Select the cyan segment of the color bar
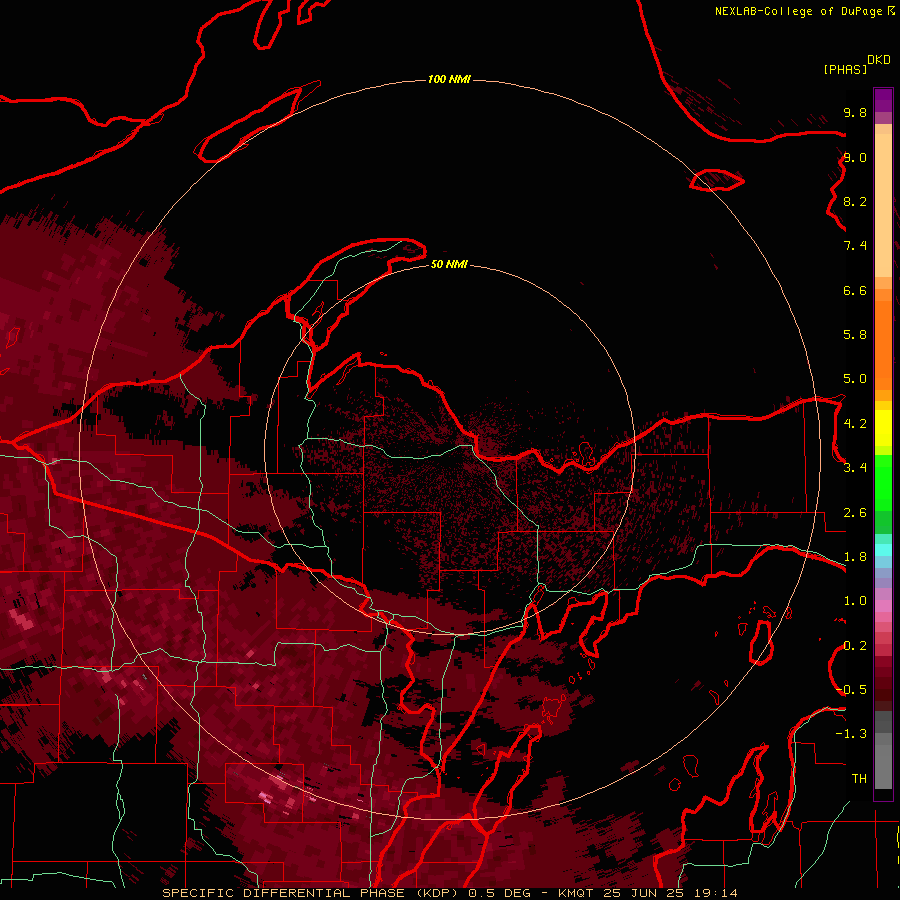900x900 pixels. coord(883,550)
